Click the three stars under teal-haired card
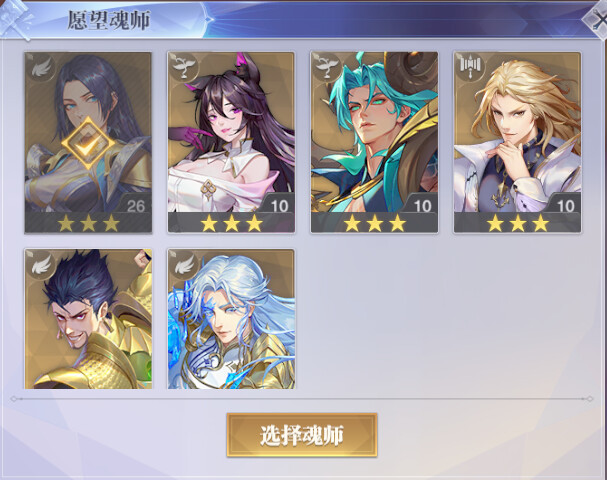Screen dimensions: 607x480 click(x=374, y=223)
